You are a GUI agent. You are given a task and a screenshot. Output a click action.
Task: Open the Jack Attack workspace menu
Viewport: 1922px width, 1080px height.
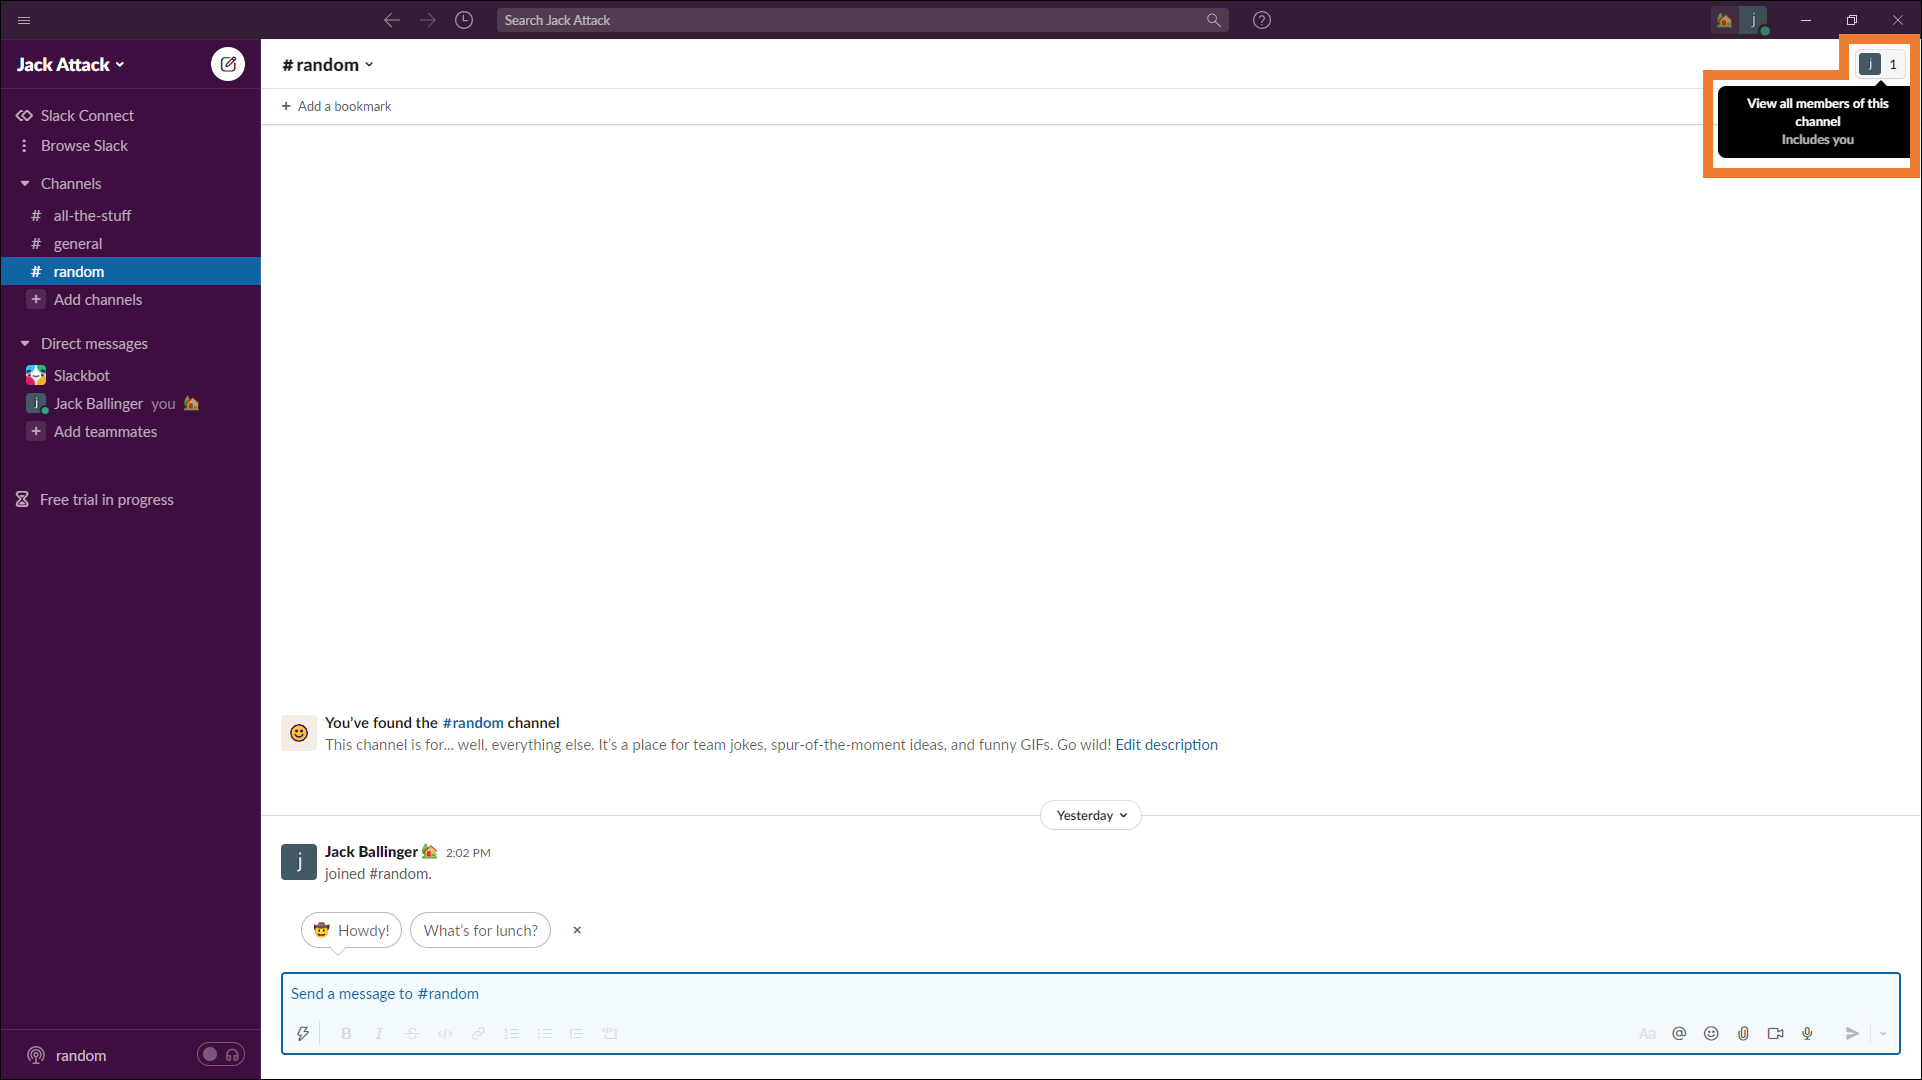pyautogui.click(x=71, y=65)
